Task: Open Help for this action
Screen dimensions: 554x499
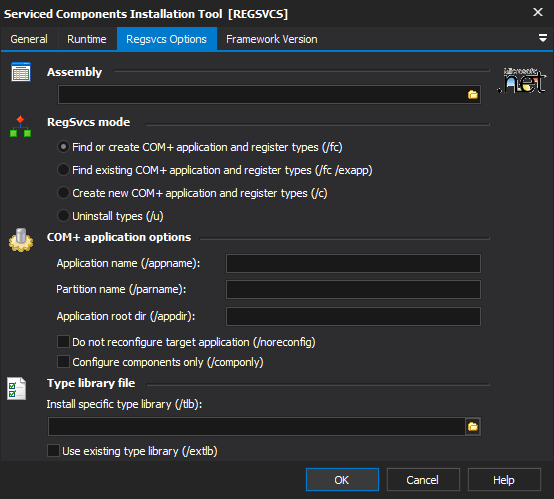Action: click(x=504, y=480)
